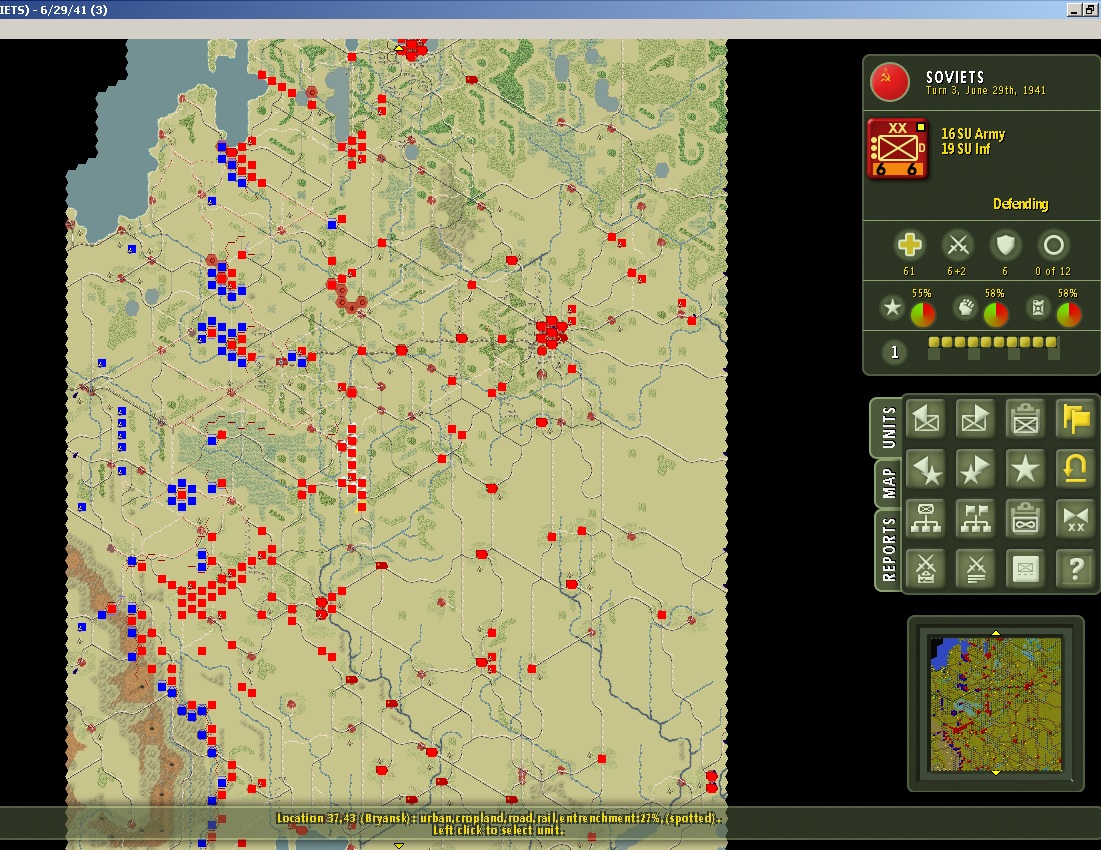Click the 19 SU Inf unit counter

(897, 149)
